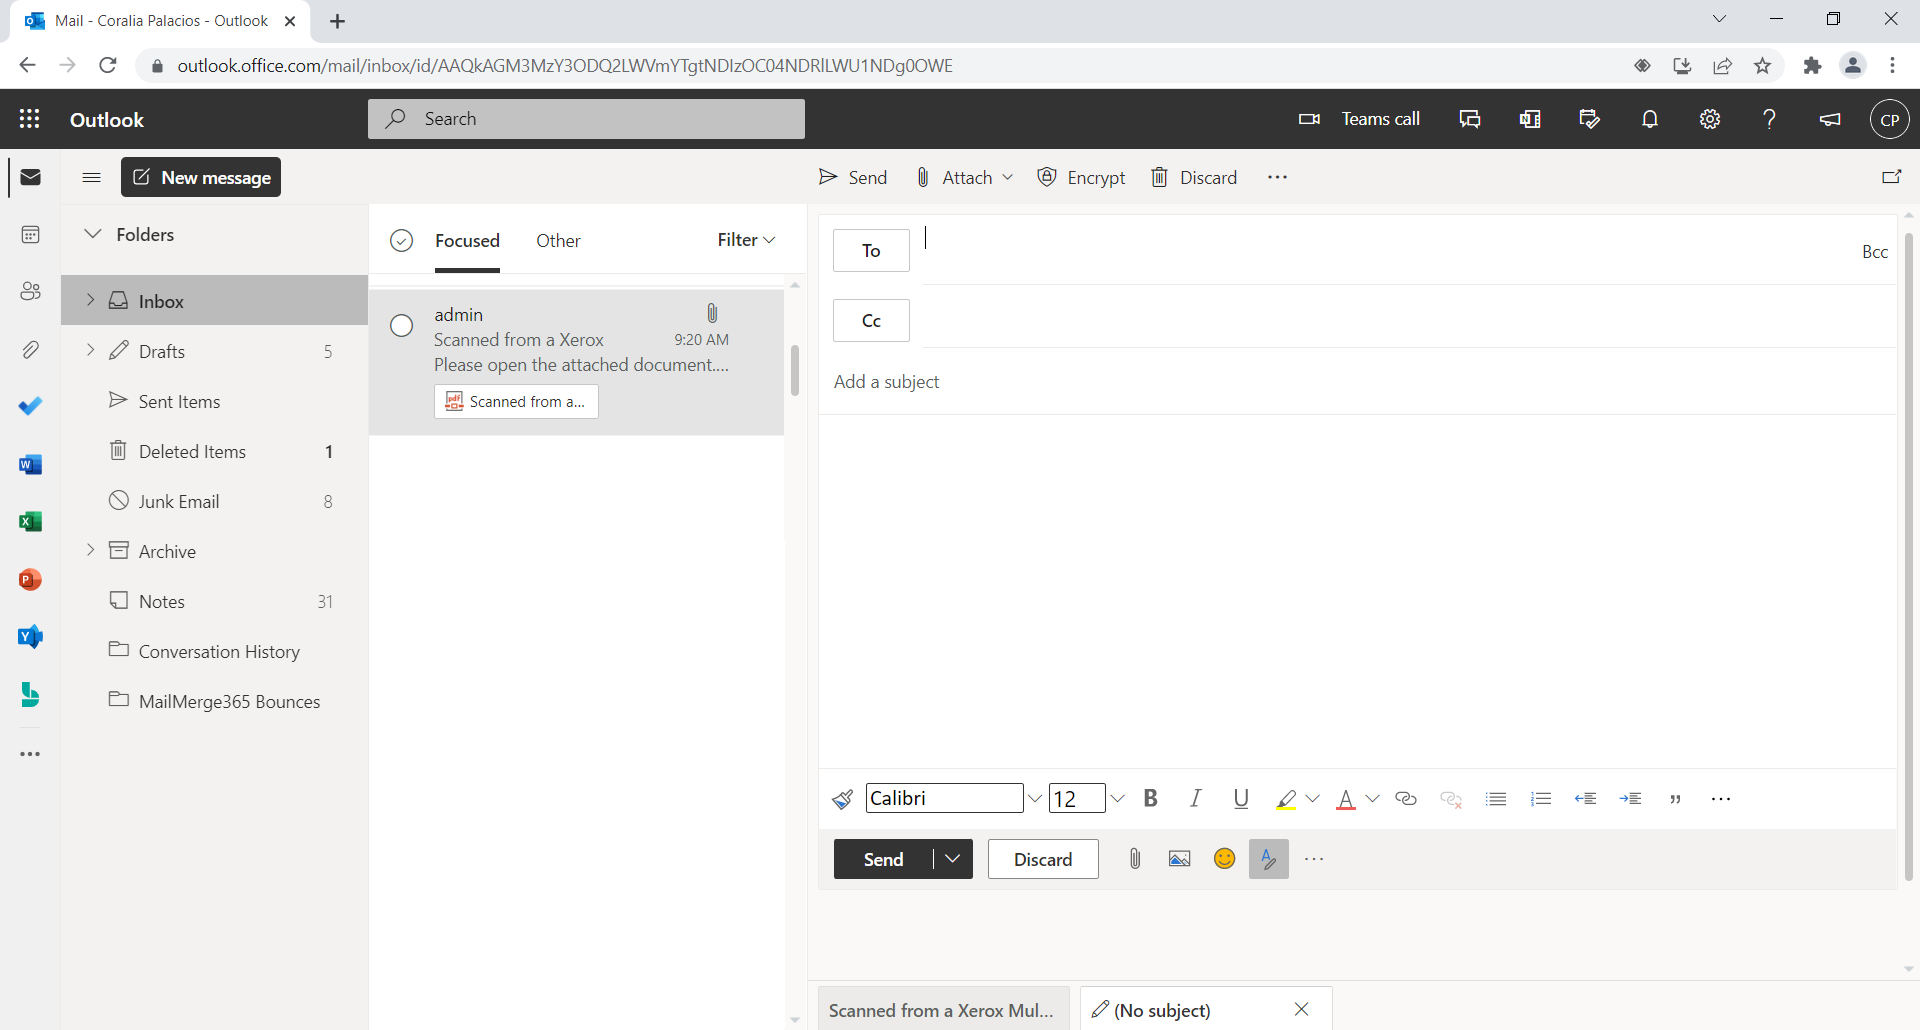Open the Send options dropdown arrow
This screenshot has width=1920, height=1030.
(x=953, y=859)
